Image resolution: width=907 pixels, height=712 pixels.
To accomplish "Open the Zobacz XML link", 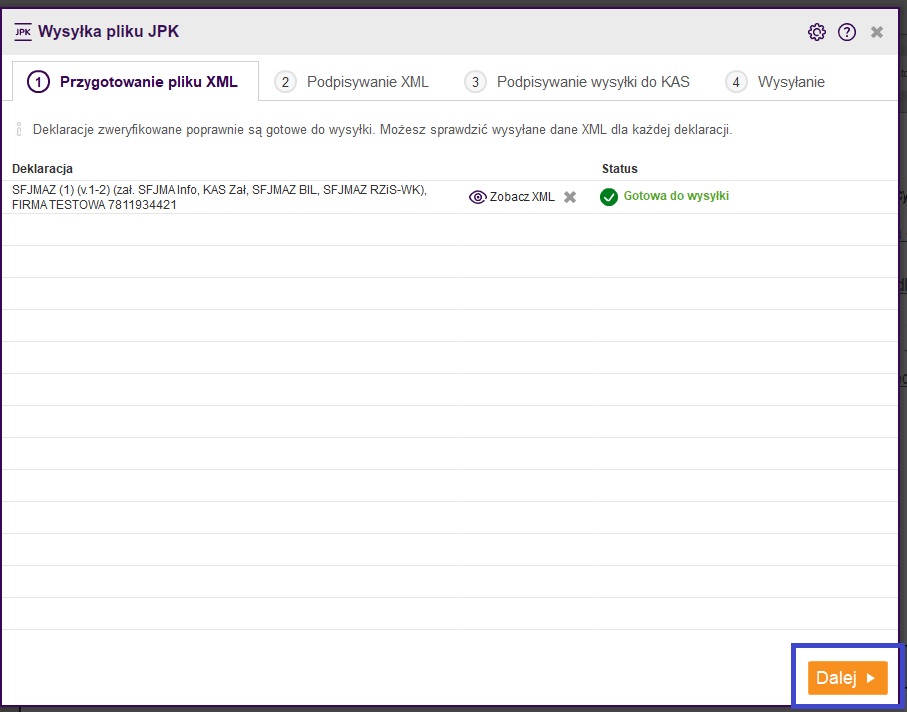I will 522,197.
